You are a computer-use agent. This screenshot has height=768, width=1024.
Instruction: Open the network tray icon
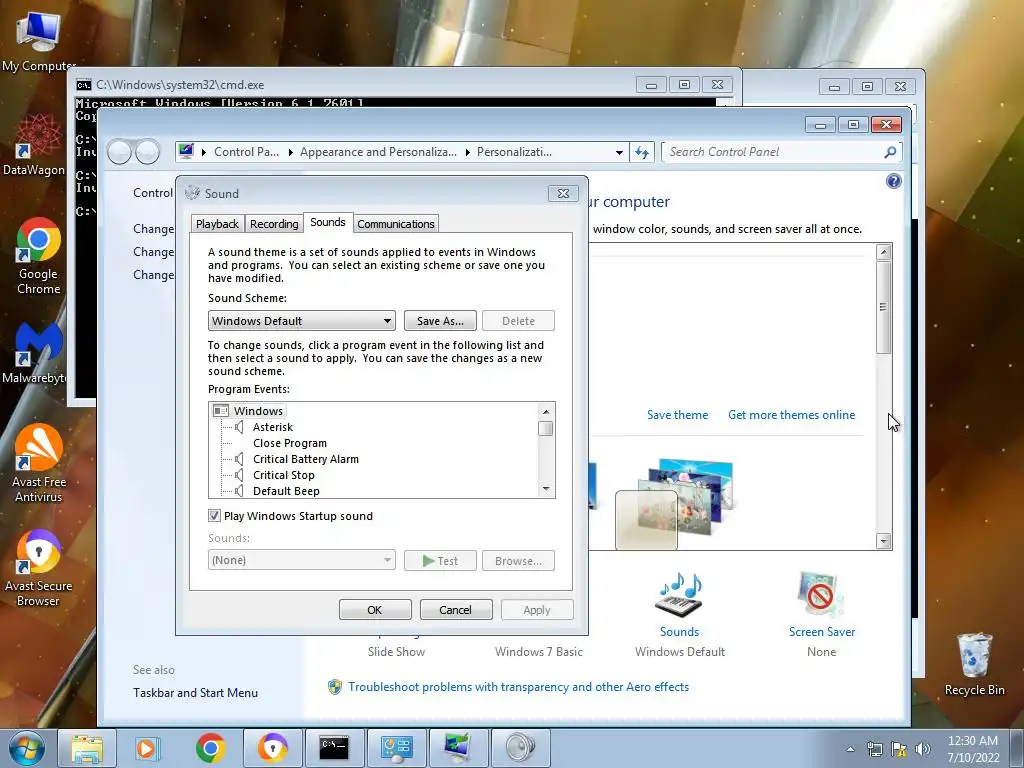point(874,749)
